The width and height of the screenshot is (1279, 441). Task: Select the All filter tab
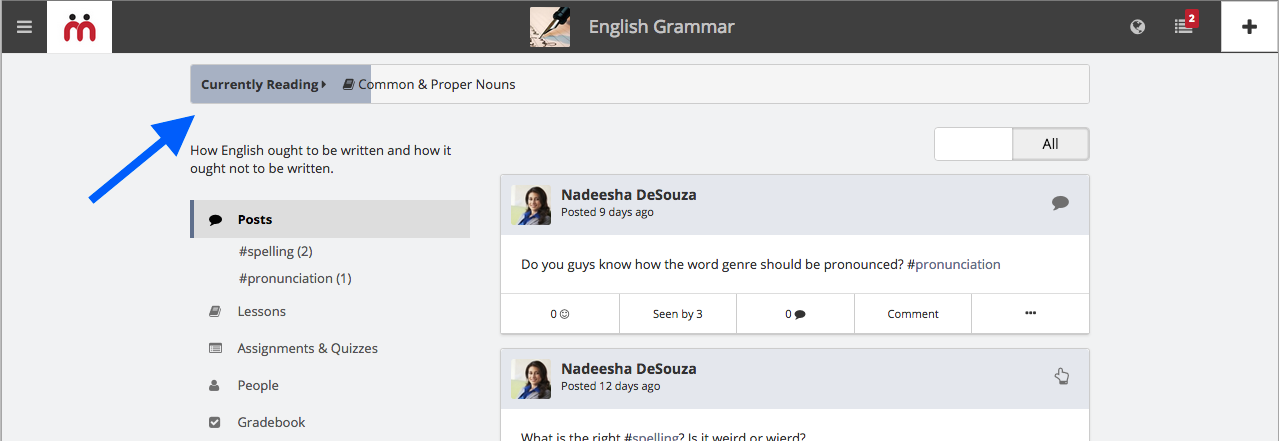(1050, 144)
